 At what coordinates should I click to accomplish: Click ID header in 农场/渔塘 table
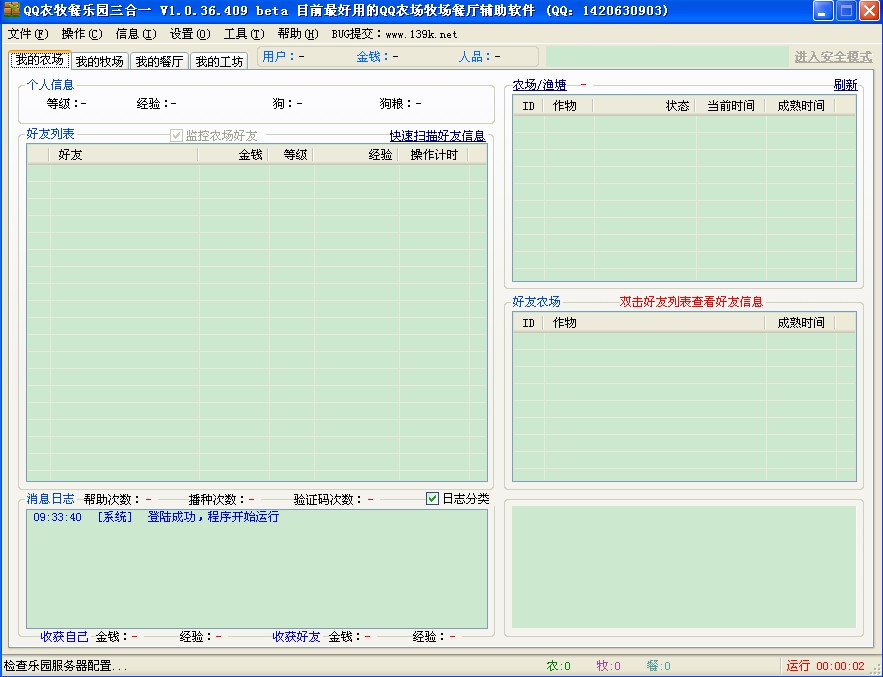pos(528,105)
